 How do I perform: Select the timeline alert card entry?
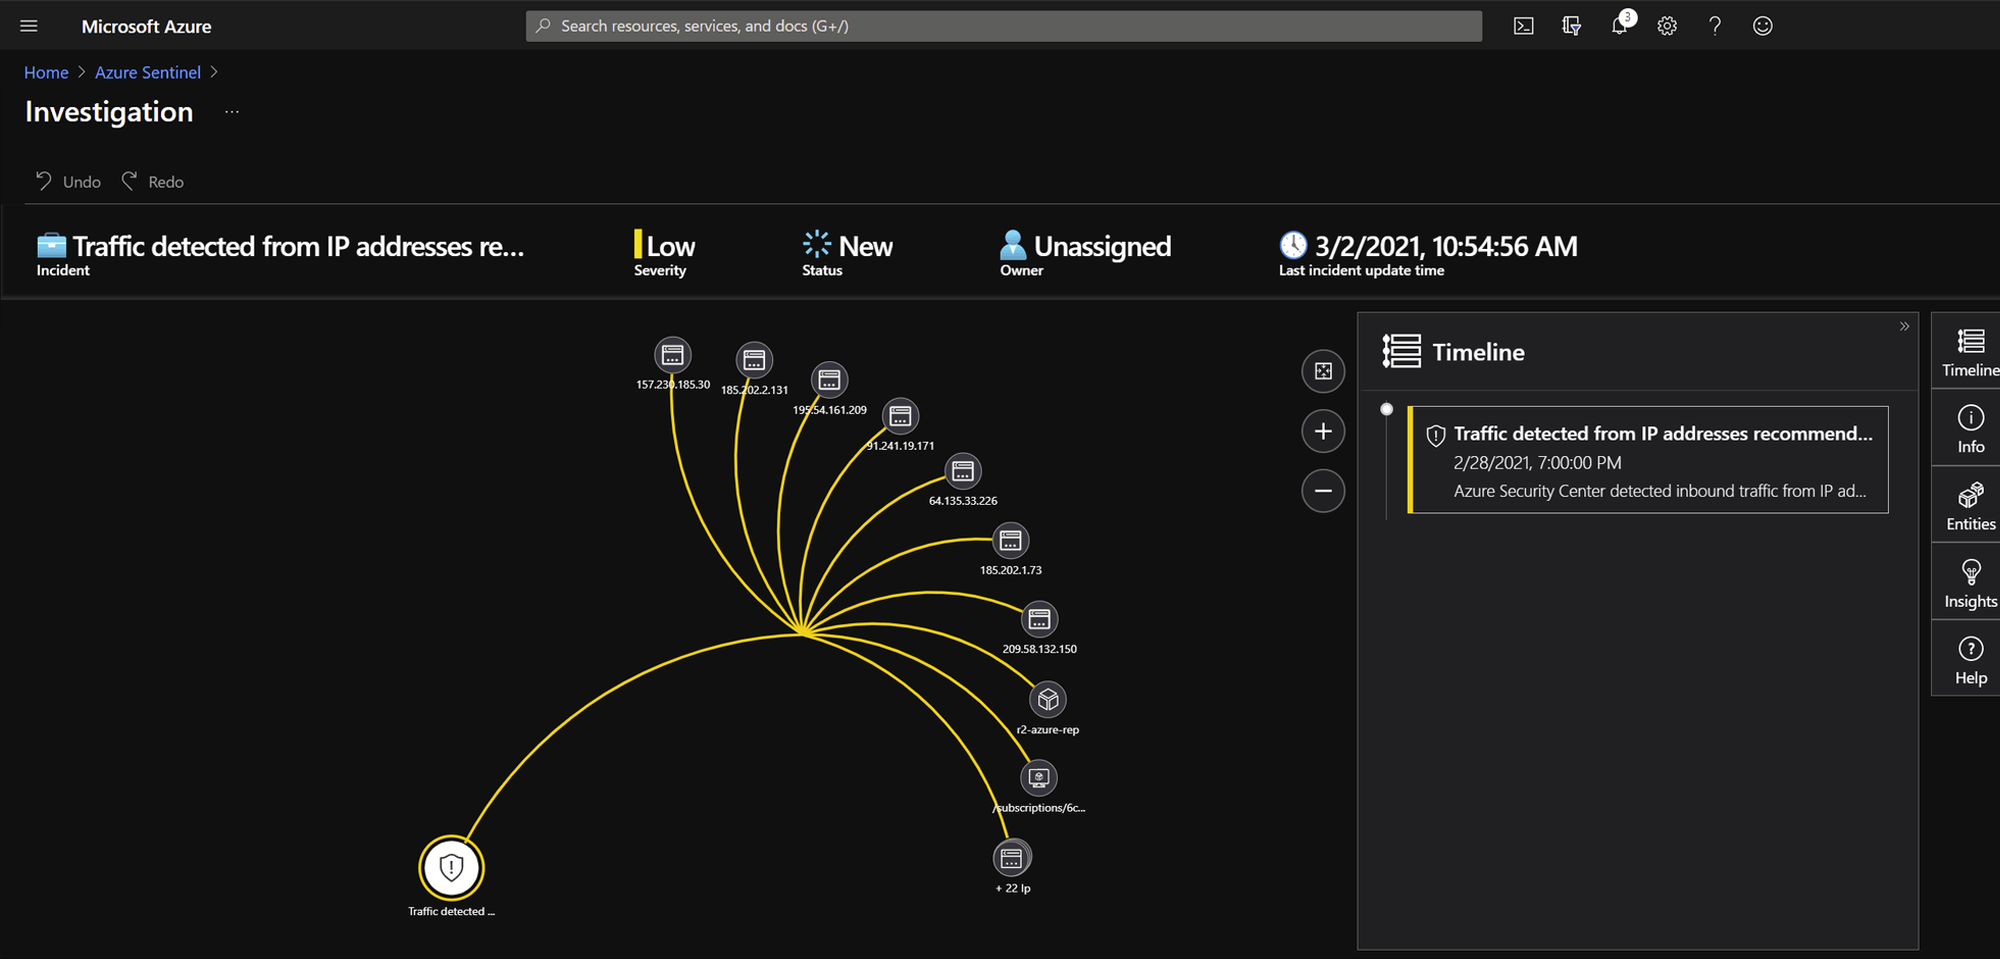pyautogui.click(x=1648, y=460)
